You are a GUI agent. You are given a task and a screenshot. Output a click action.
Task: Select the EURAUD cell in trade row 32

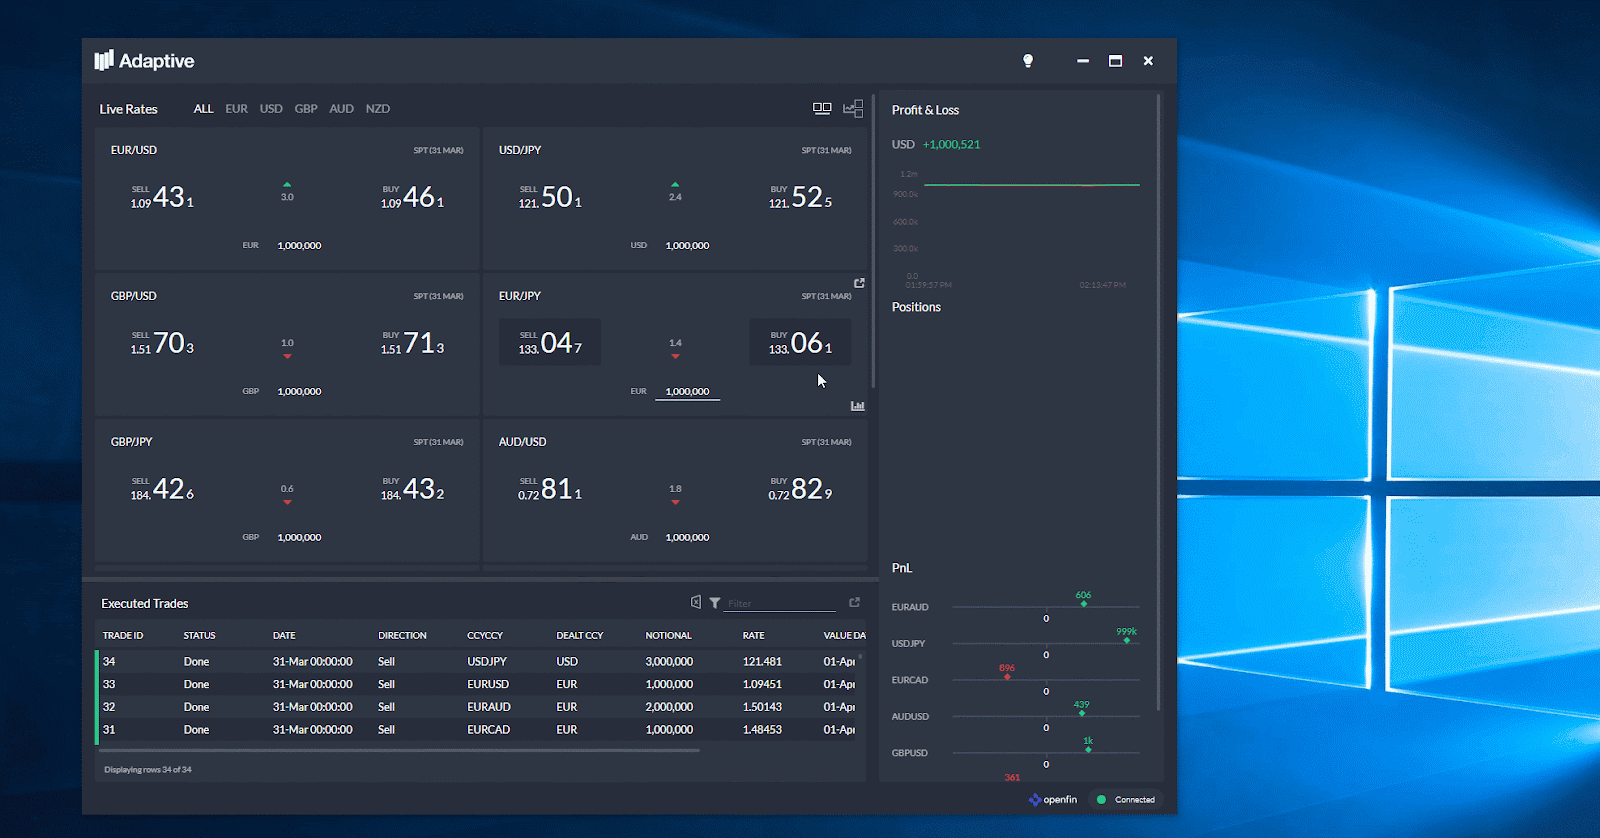point(489,707)
